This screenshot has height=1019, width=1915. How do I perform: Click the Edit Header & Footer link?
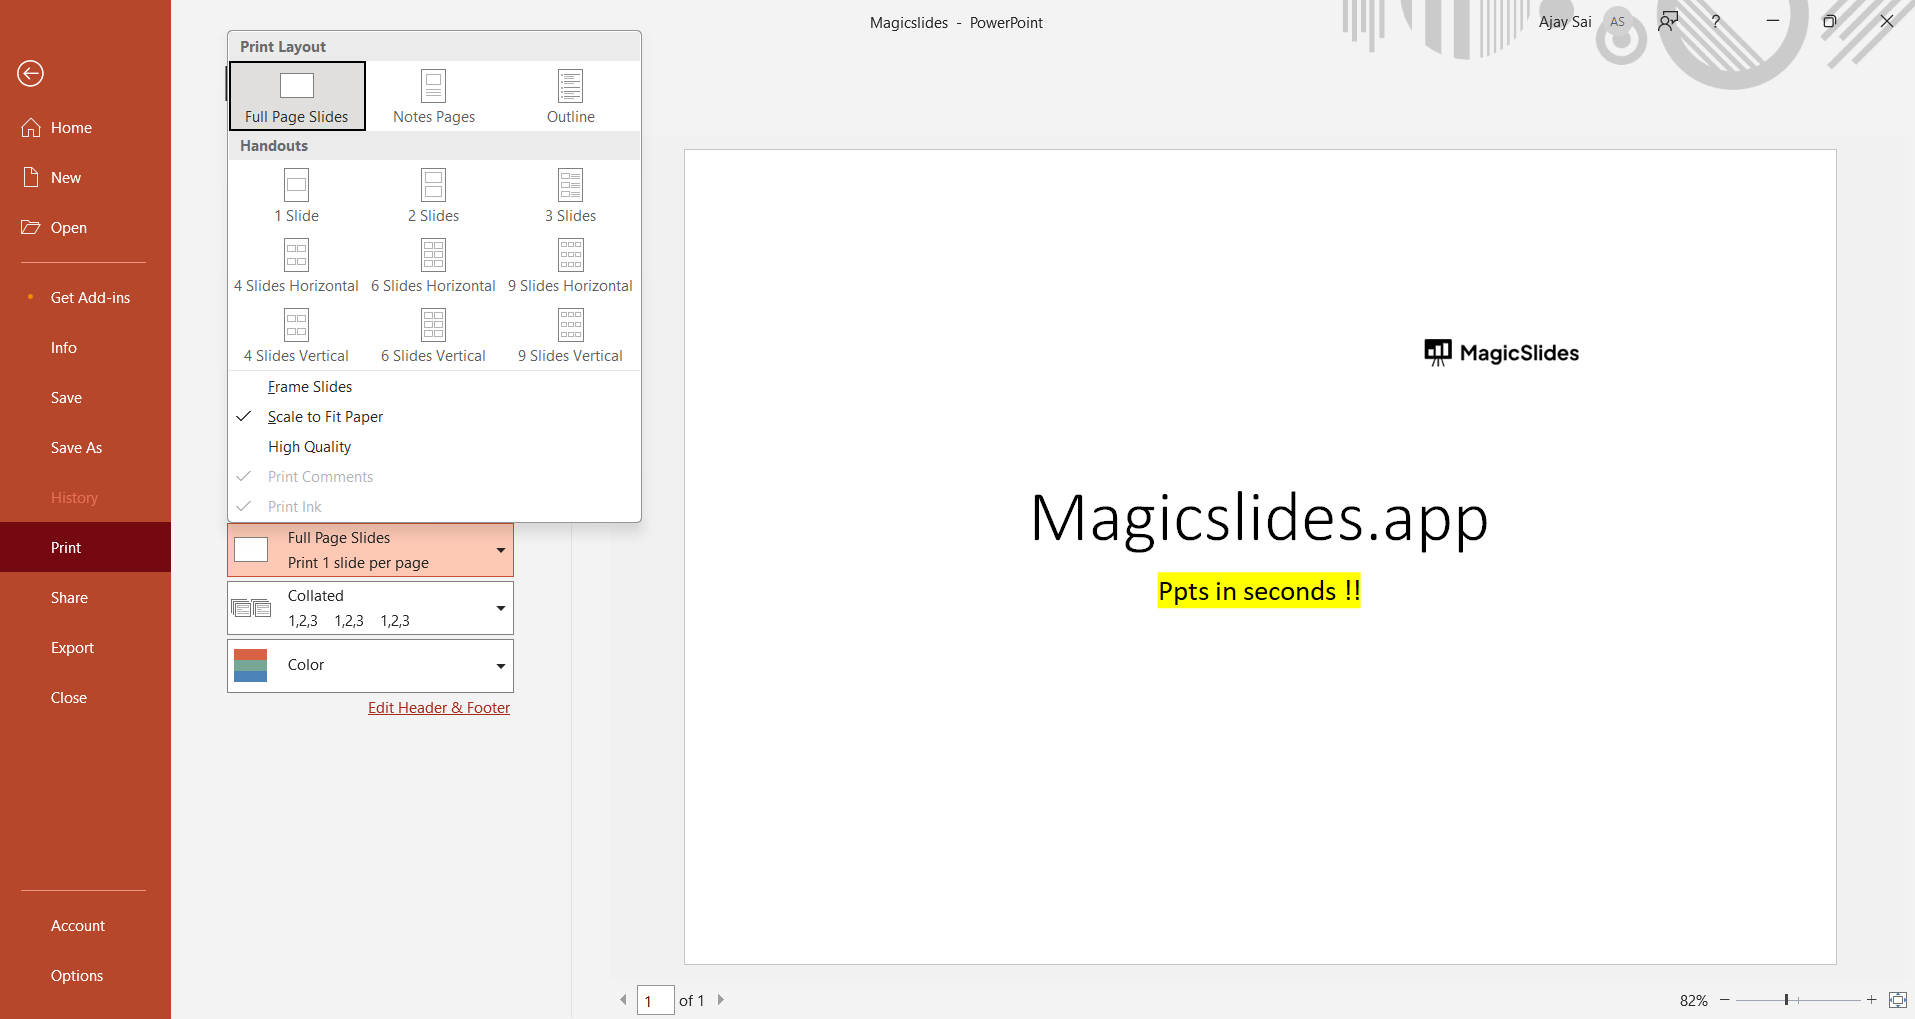click(x=439, y=708)
